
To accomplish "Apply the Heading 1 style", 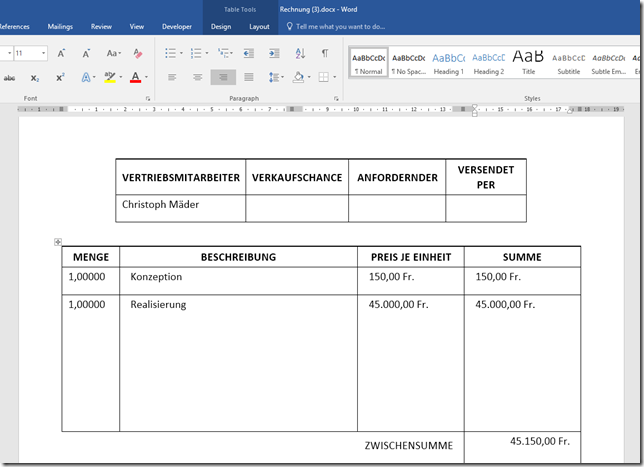I will [x=448, y=63].
